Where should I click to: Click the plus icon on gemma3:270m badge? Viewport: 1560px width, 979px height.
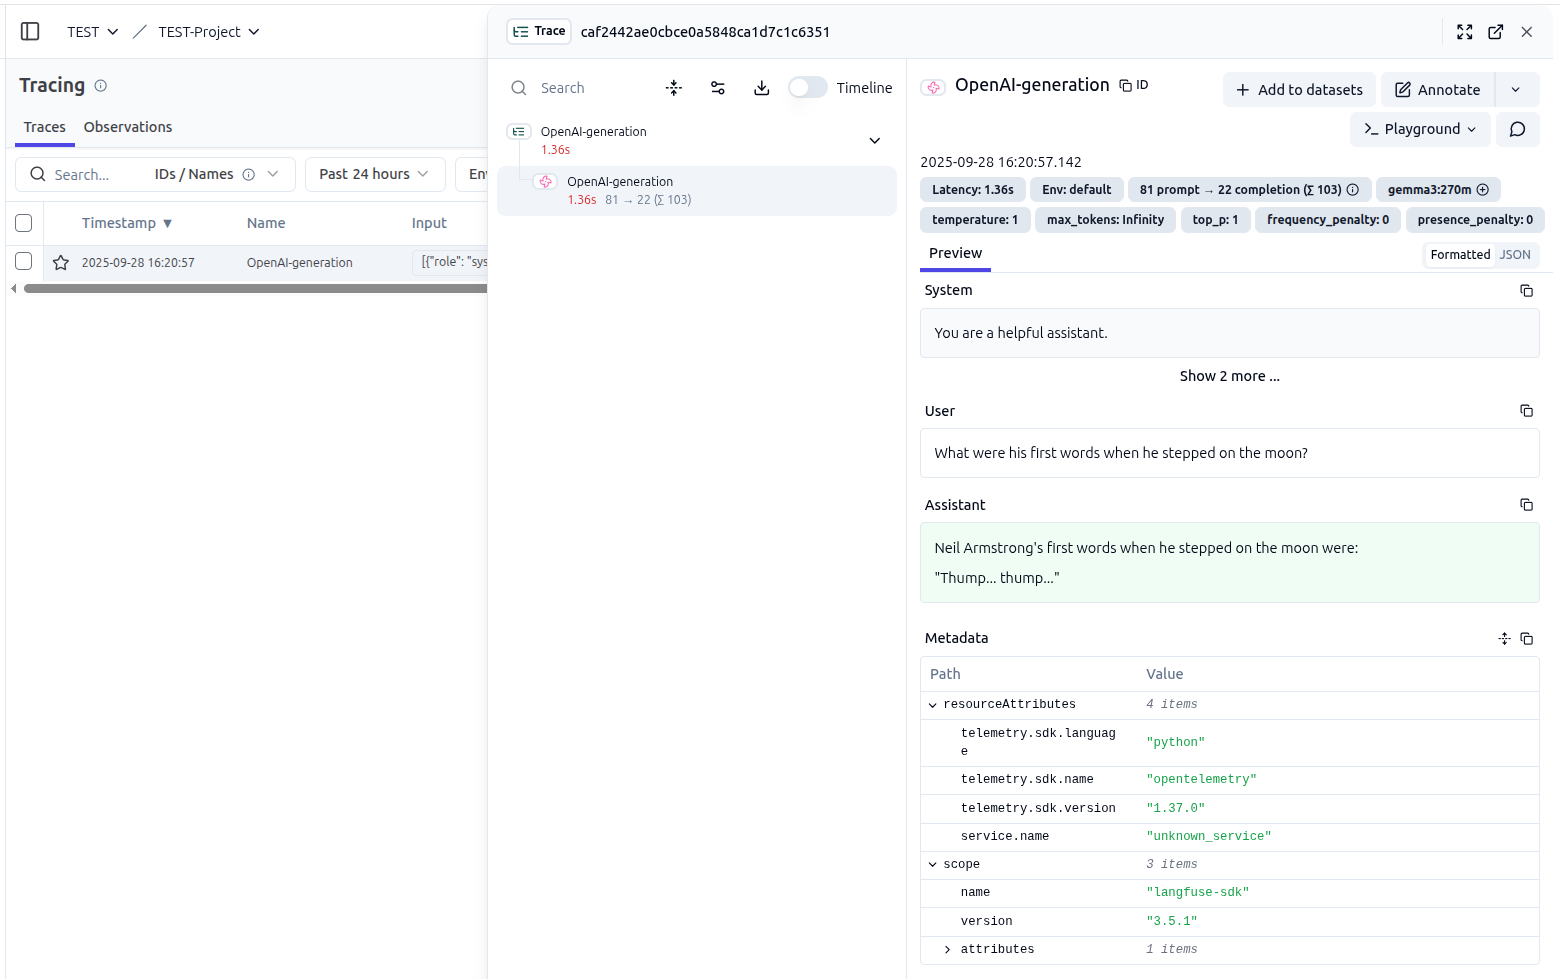[x=1483, y=190]
